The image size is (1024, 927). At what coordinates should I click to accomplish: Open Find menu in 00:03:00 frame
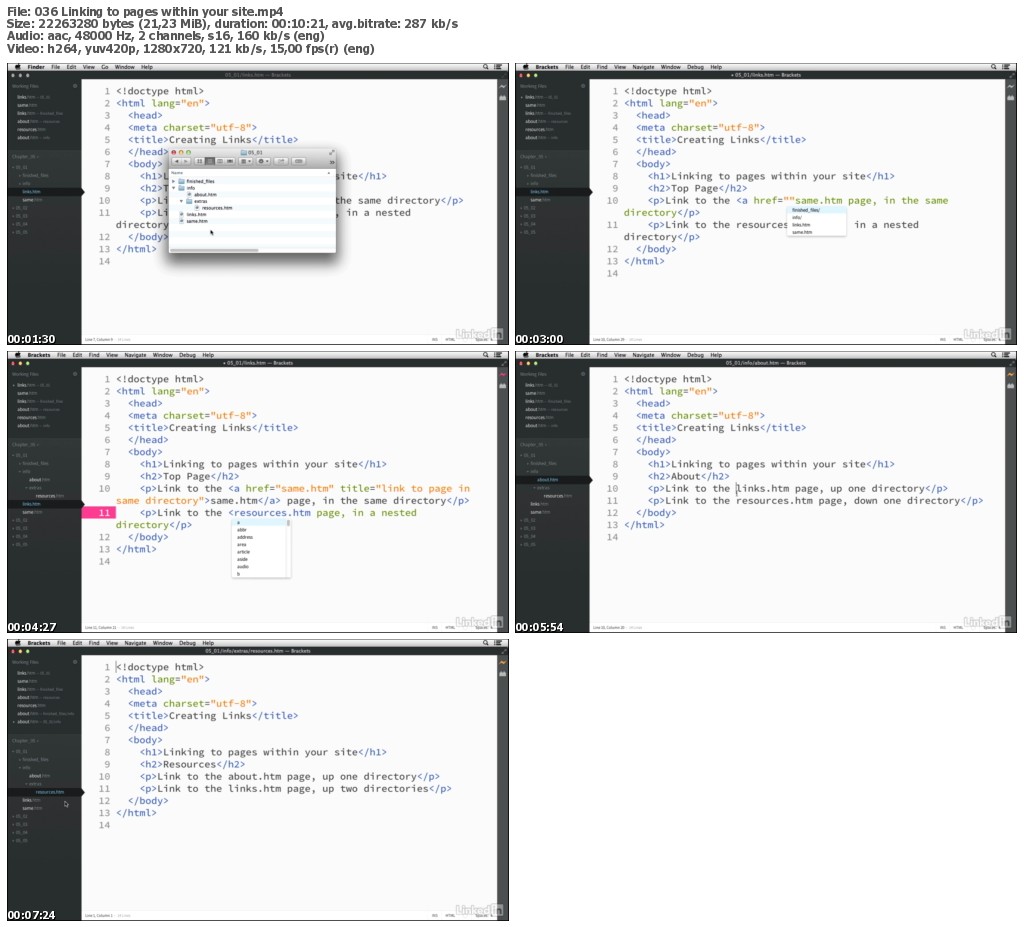pos(601,67)
